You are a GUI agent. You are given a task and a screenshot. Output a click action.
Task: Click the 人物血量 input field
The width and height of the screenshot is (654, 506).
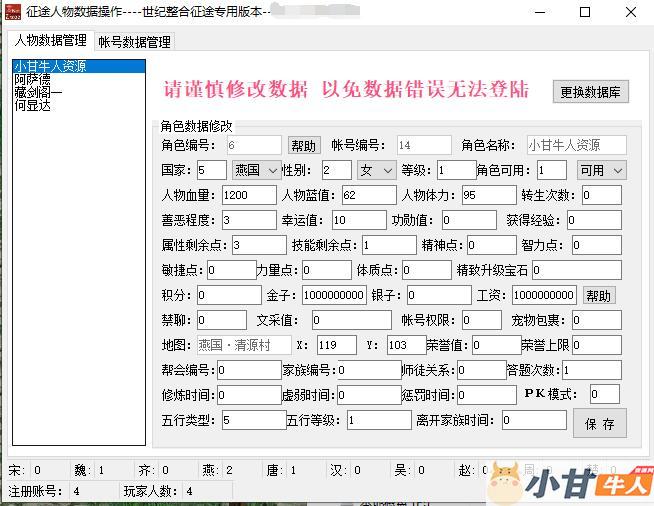pos(249,195)
